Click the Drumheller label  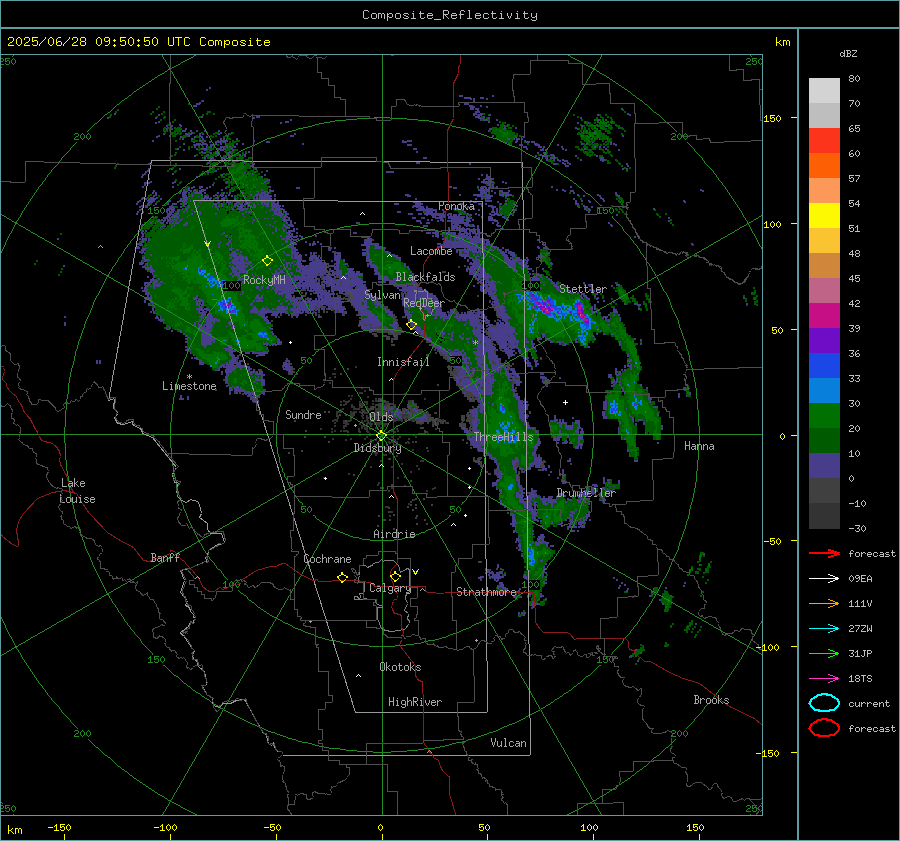click(586, 493)
